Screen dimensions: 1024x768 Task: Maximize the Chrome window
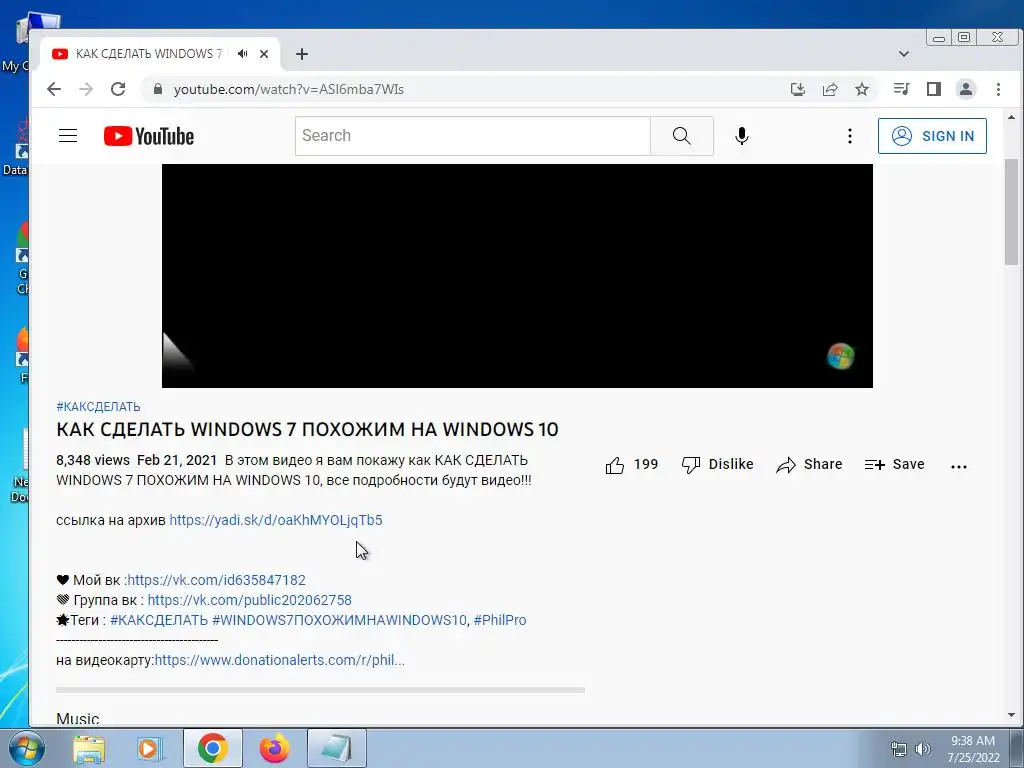964,38
